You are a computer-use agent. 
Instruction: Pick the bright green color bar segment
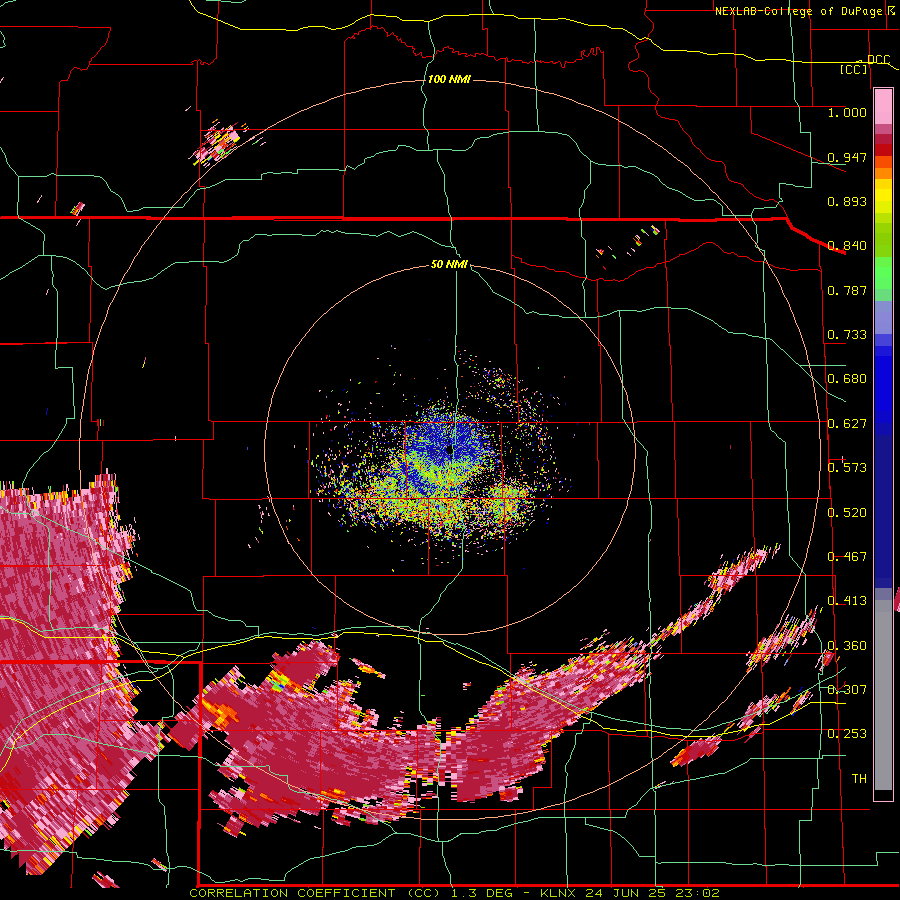click(x=883, y=273)
